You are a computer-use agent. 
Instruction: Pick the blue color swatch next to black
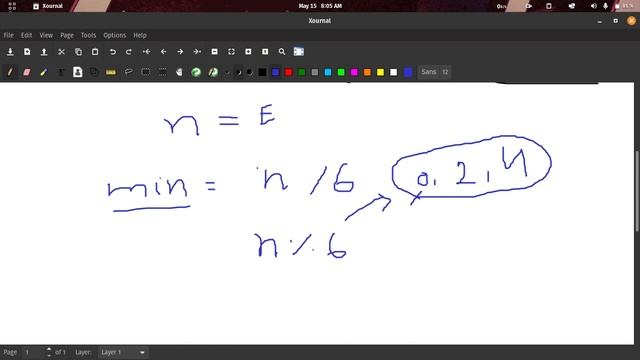(276, 72)
